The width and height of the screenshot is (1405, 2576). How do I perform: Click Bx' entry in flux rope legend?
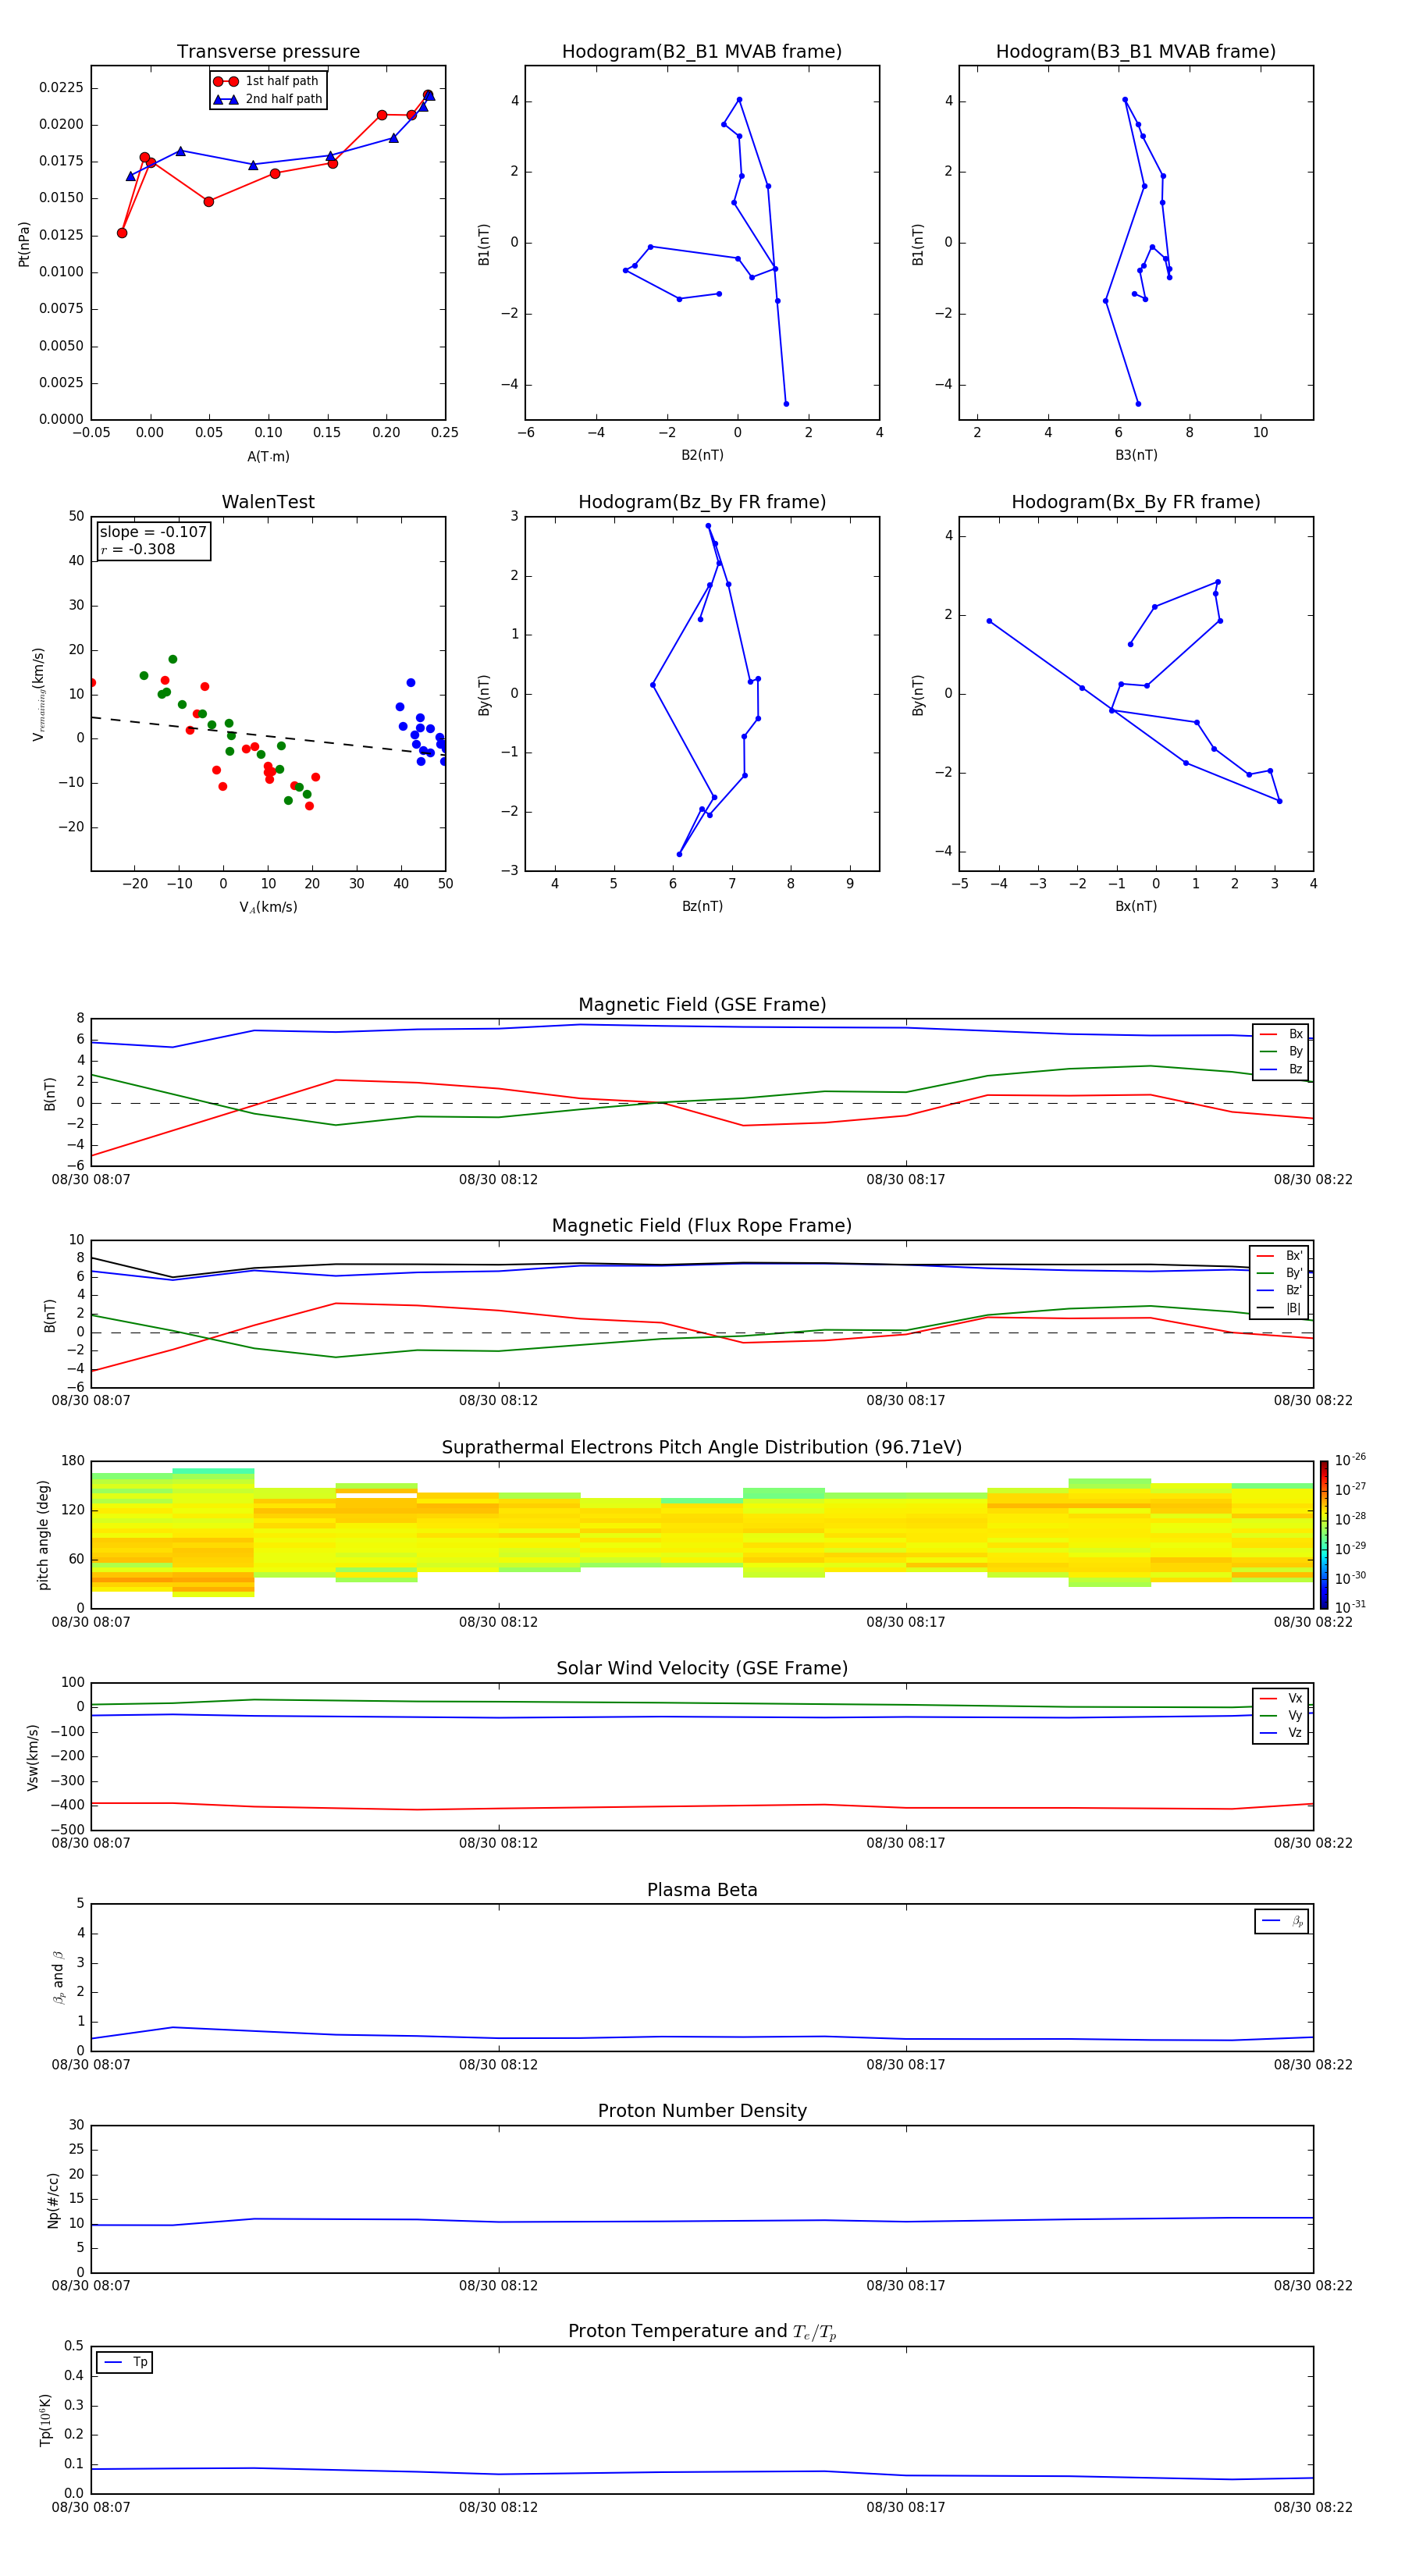[x=1280, y=1256]
